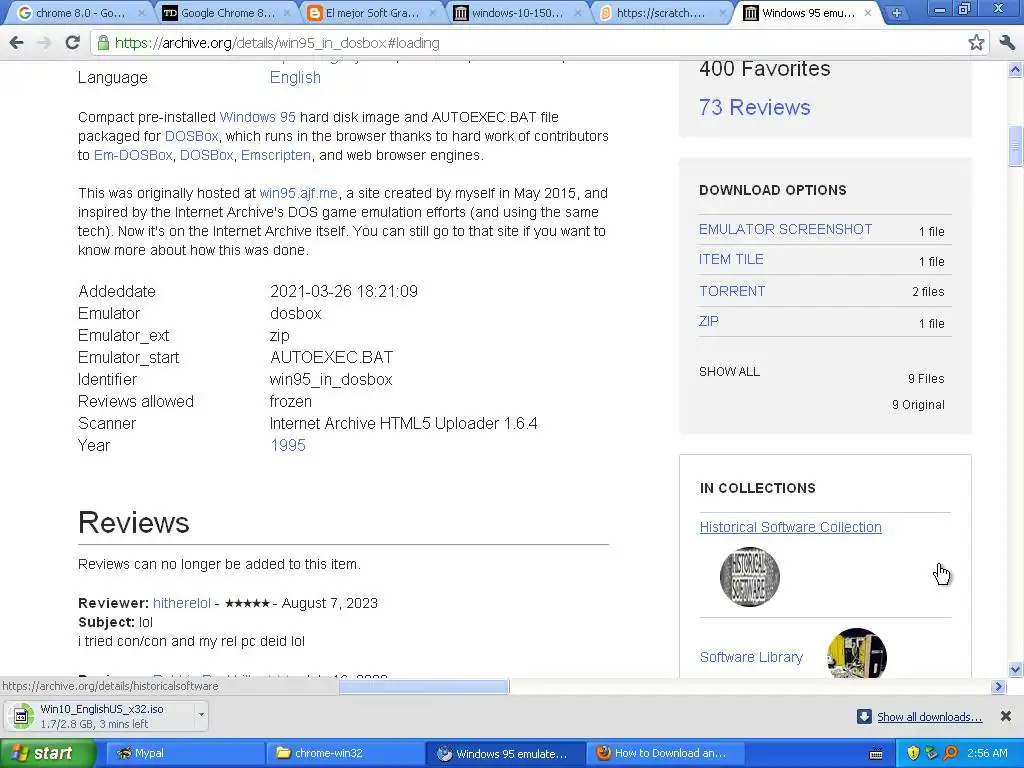Download the ZIP option
The image size is (1024, 768).
[709, 321]
